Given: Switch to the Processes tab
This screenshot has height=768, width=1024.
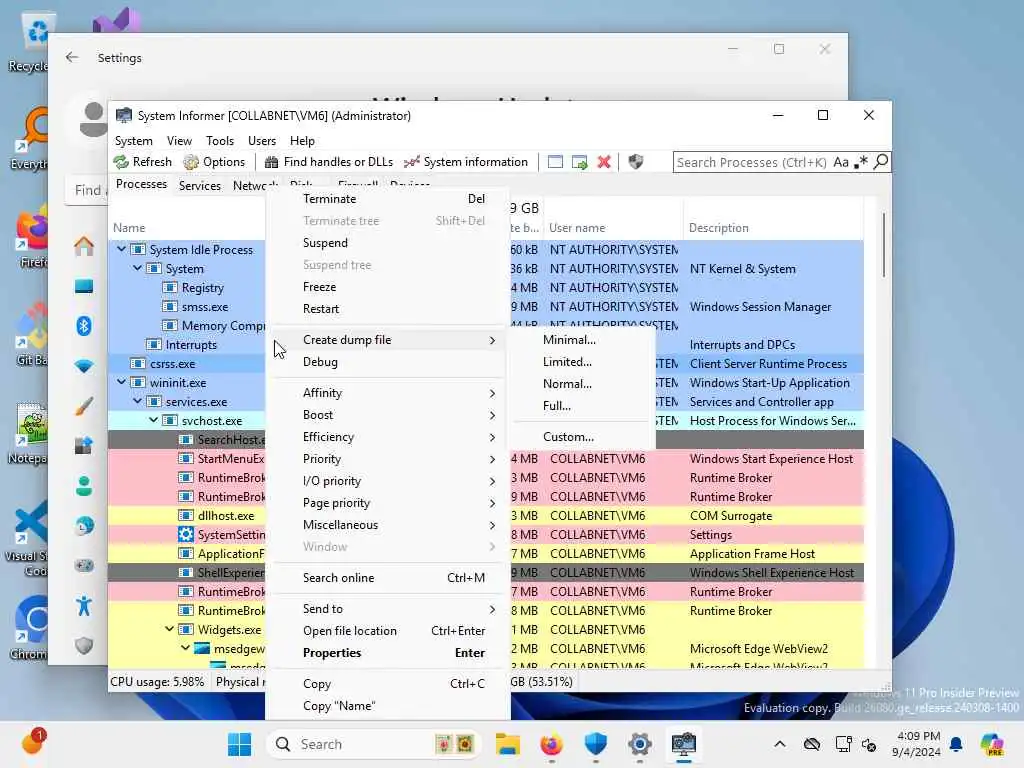Looking at the screenshot, I should pos(141,184).
